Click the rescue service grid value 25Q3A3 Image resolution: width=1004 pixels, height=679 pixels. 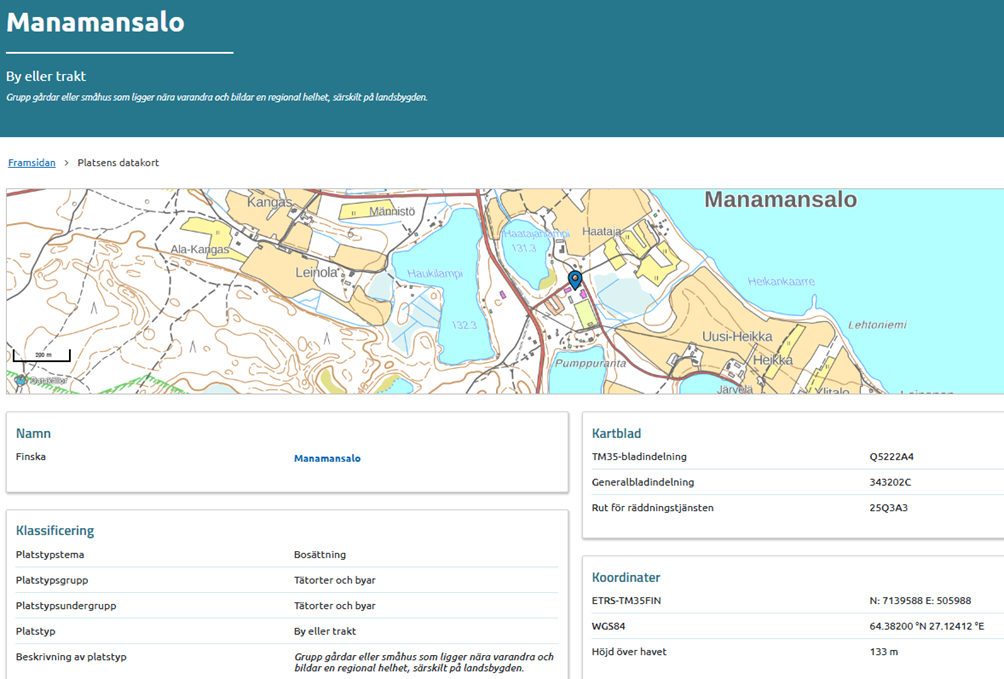[x=889, y=508]
